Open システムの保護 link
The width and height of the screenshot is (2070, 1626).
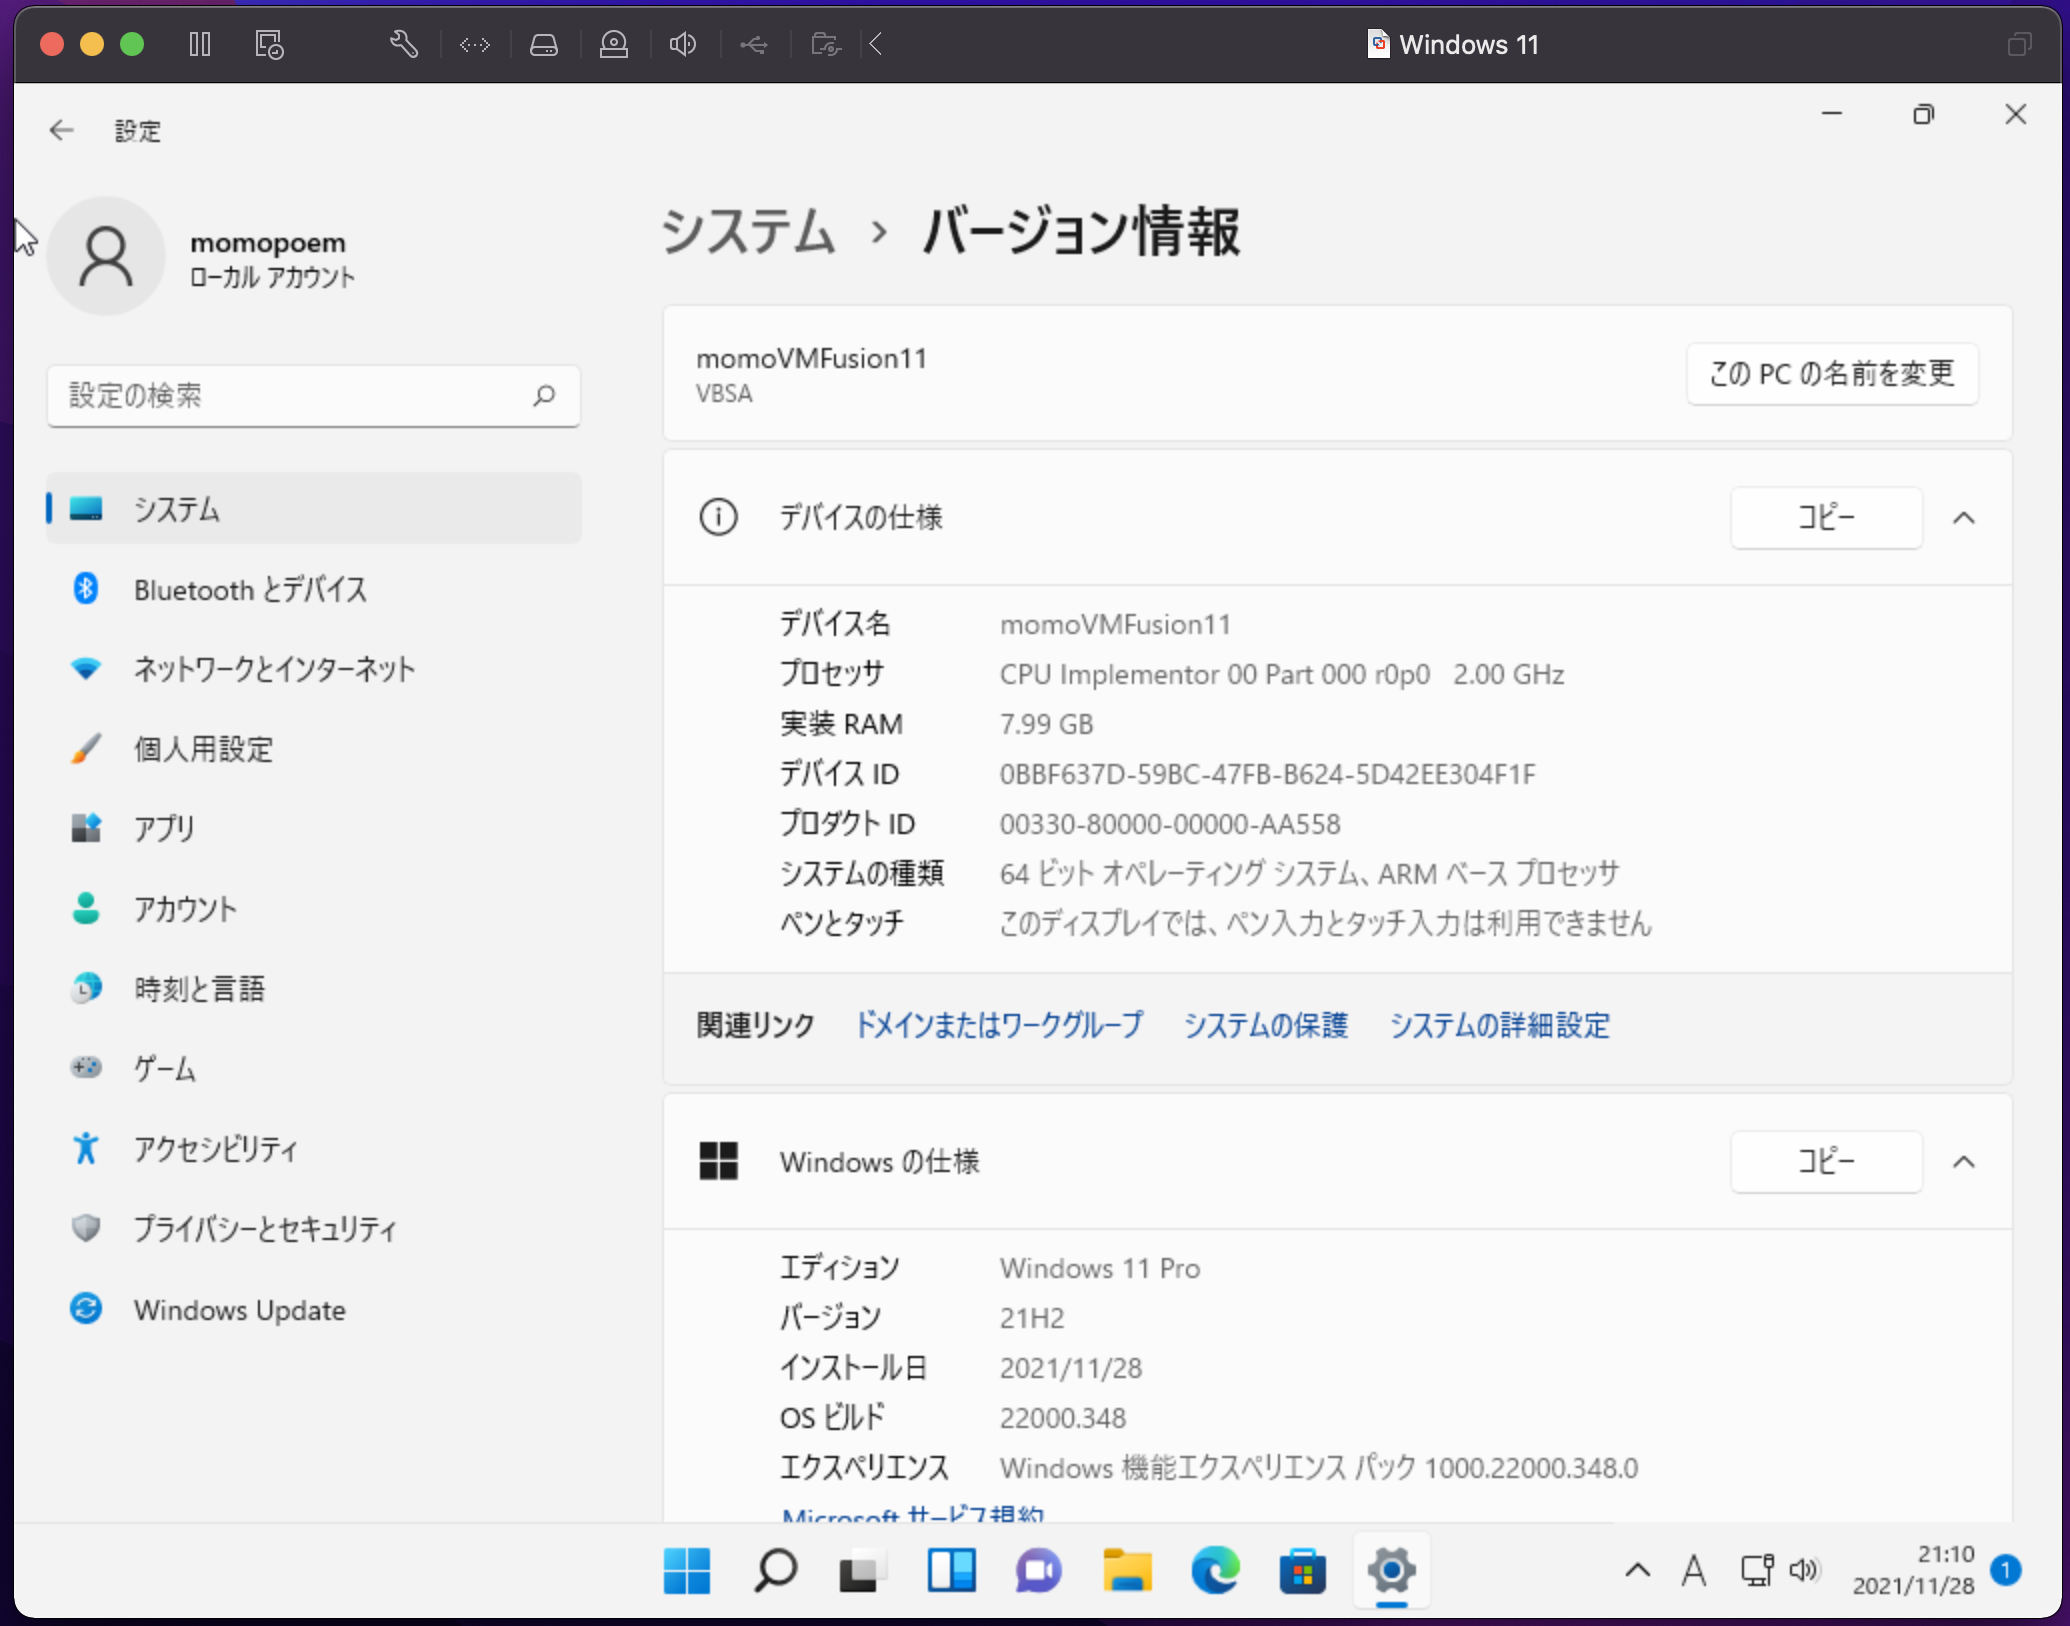pos(1266,1025)
